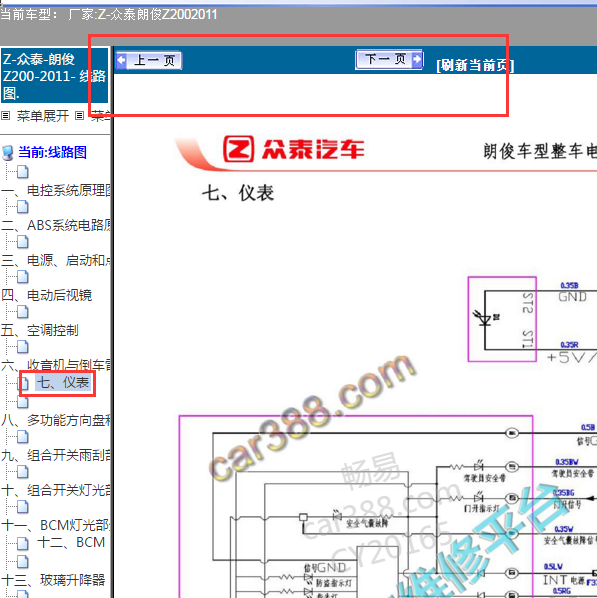597x598 pixels.
Task: Click page icon above 一、电控系统原理图
Action: tap(23, 172)
